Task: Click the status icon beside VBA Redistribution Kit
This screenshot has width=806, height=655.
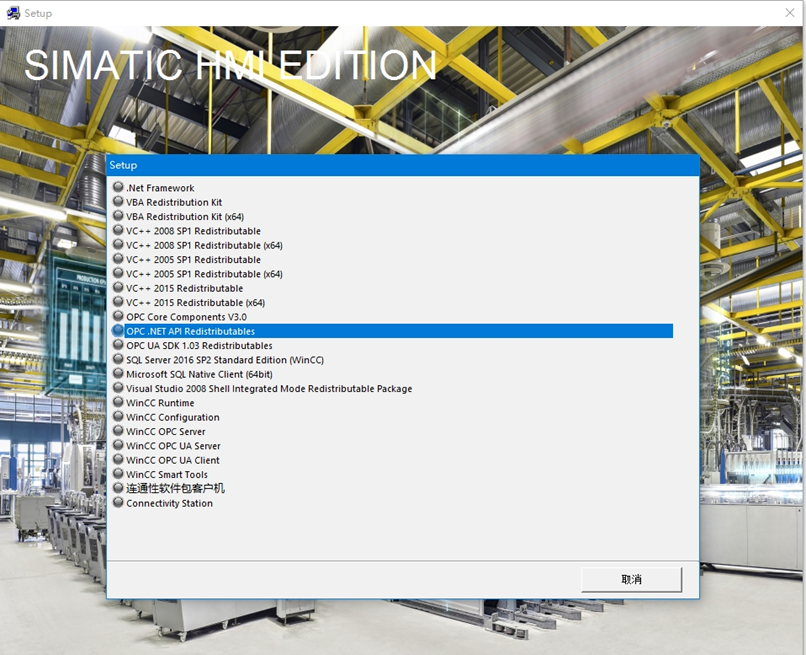Action: click(x=118, y=201)
